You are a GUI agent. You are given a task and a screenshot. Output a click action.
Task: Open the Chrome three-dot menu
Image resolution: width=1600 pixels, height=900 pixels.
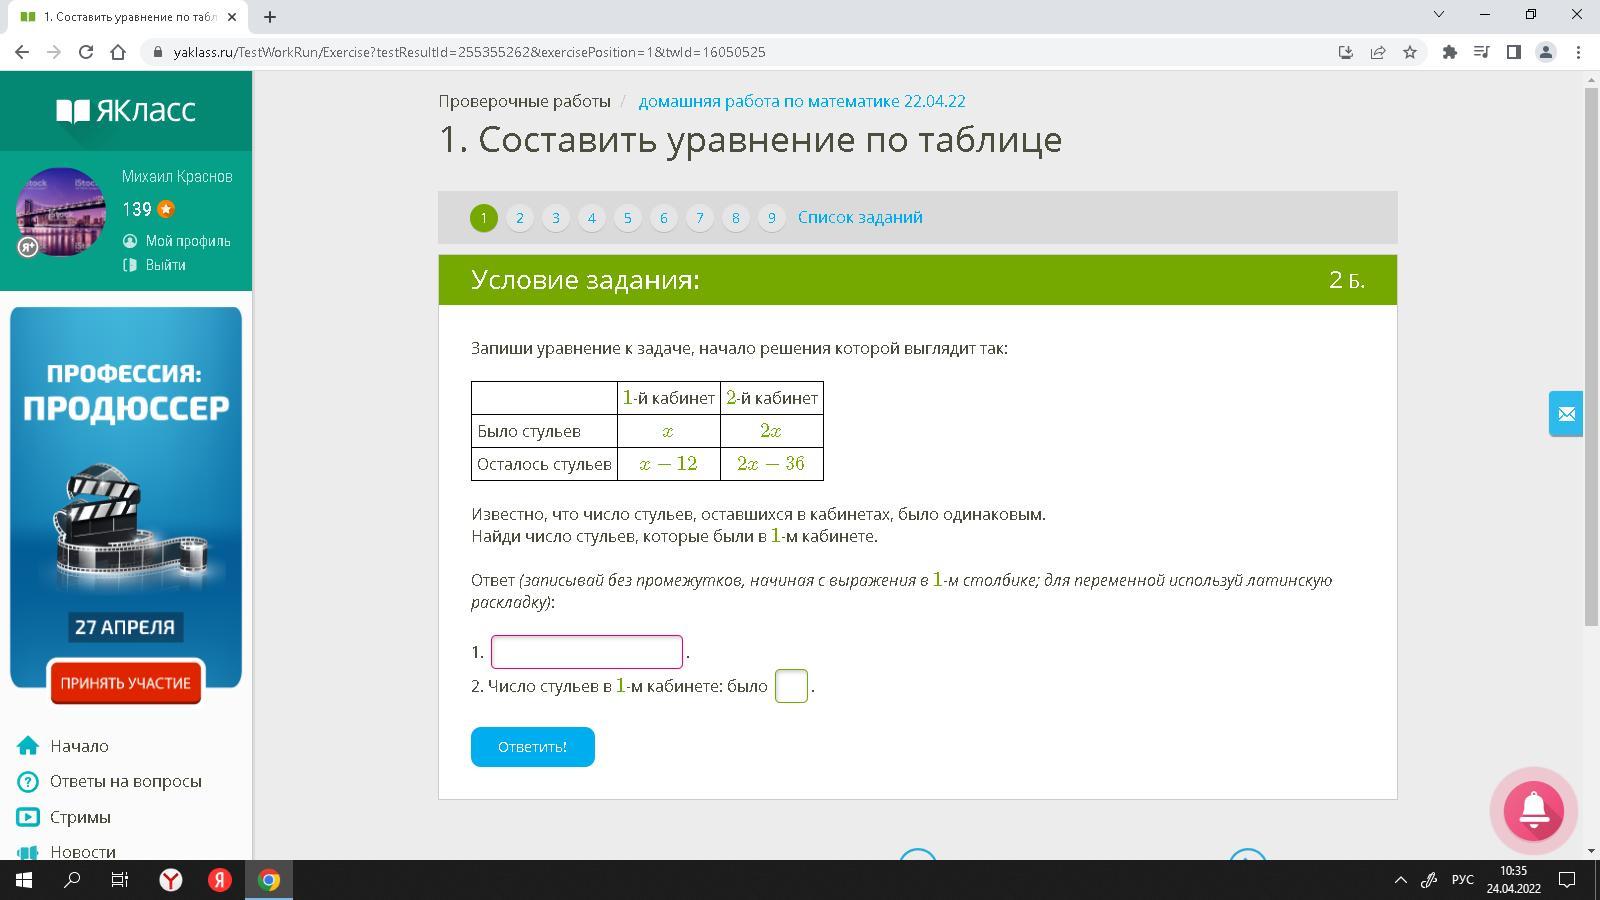coord(1579,52)
